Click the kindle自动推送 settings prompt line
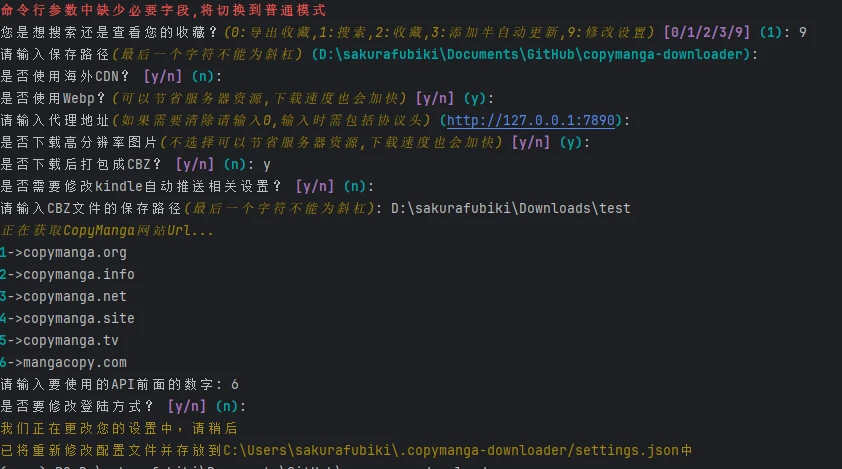This screenshot has height=469, width=842. coord(187,186)
